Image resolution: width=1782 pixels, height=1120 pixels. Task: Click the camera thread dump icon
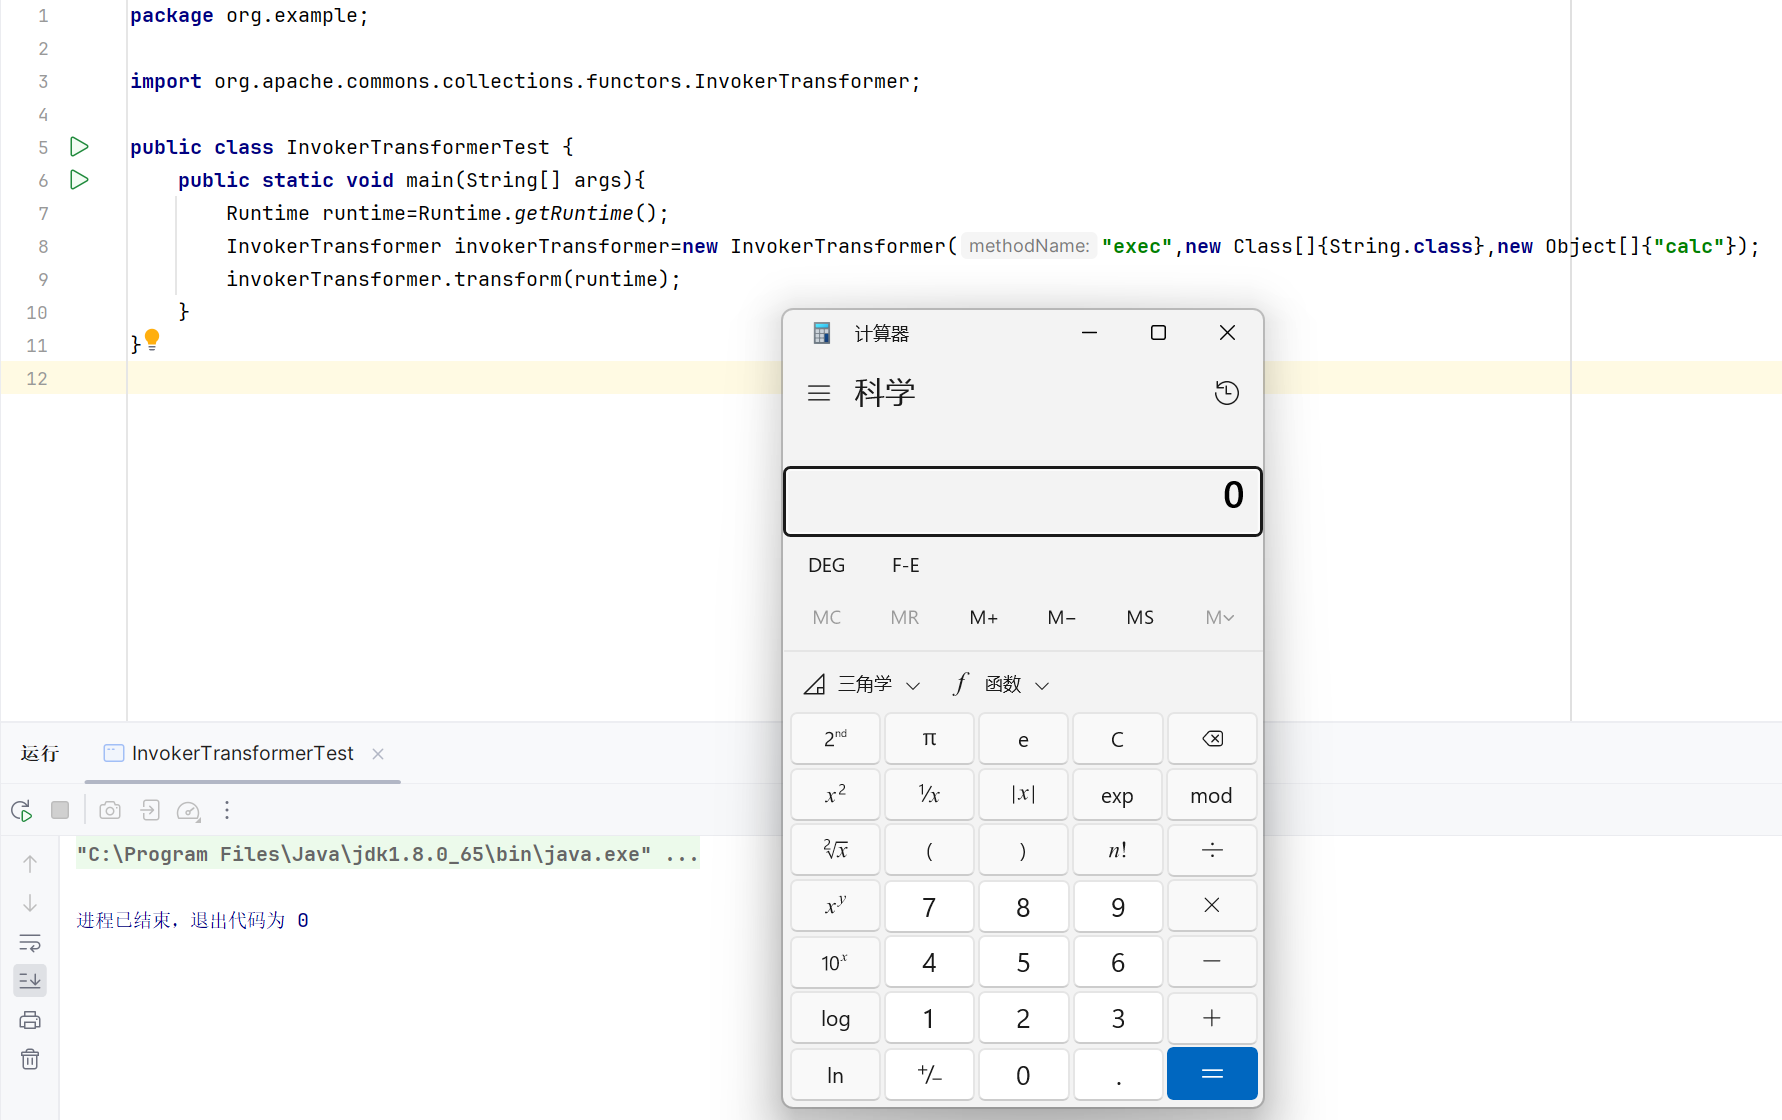110,810
